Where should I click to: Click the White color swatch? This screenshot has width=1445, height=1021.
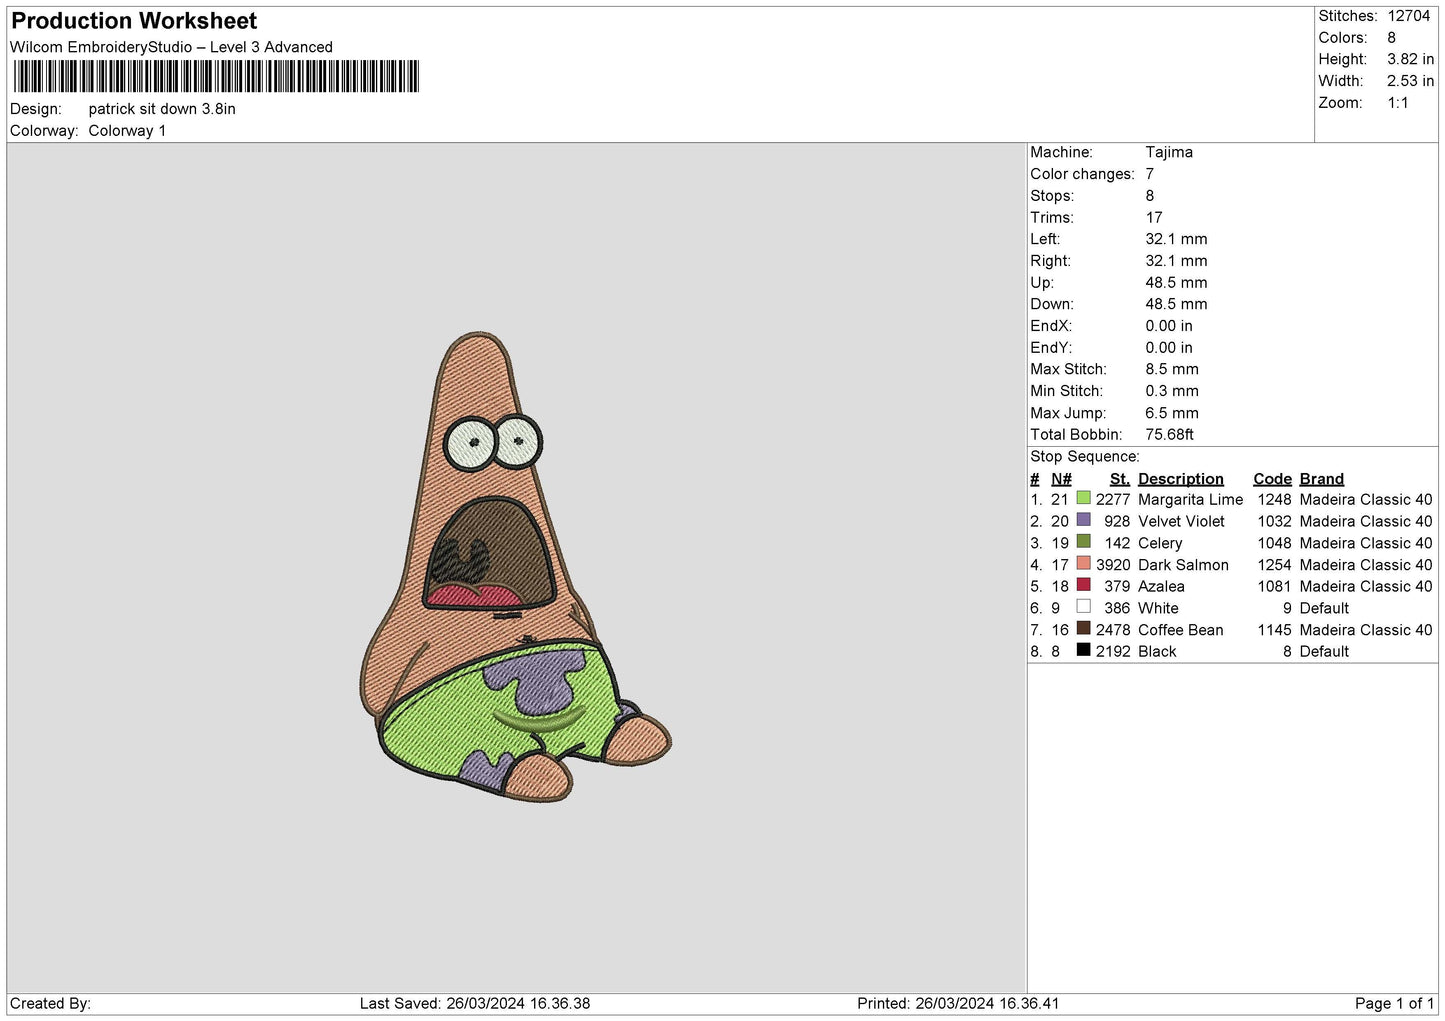coord(1083,607)
